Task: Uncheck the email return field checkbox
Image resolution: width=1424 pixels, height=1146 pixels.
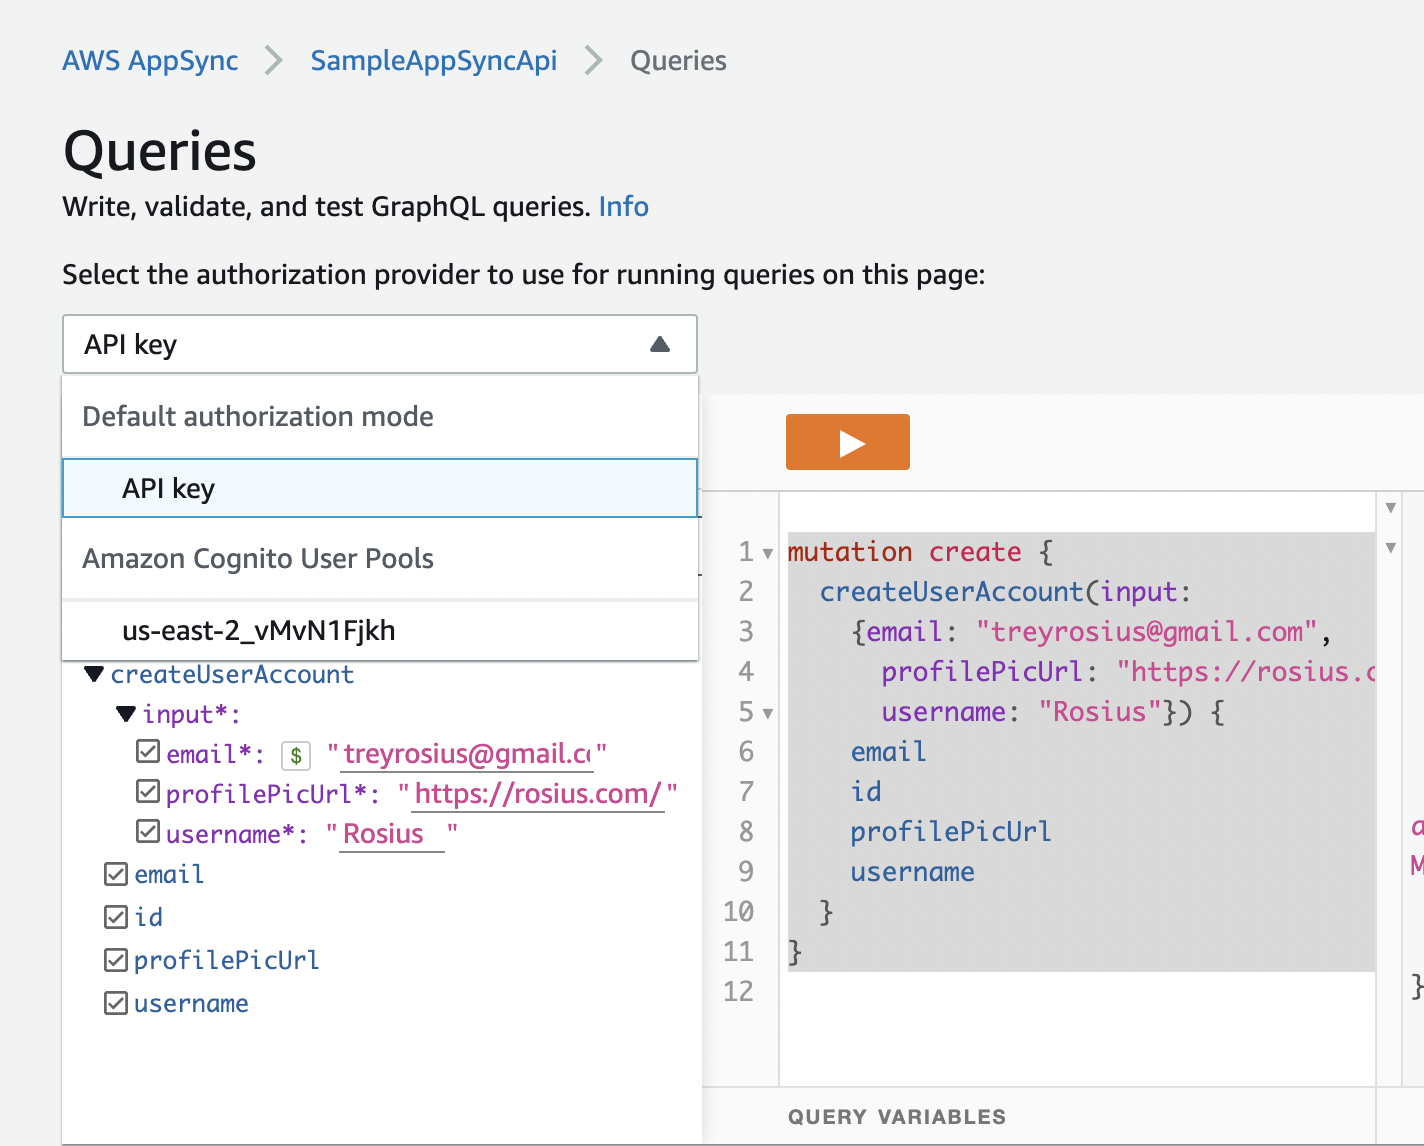Action: point(116,875)
